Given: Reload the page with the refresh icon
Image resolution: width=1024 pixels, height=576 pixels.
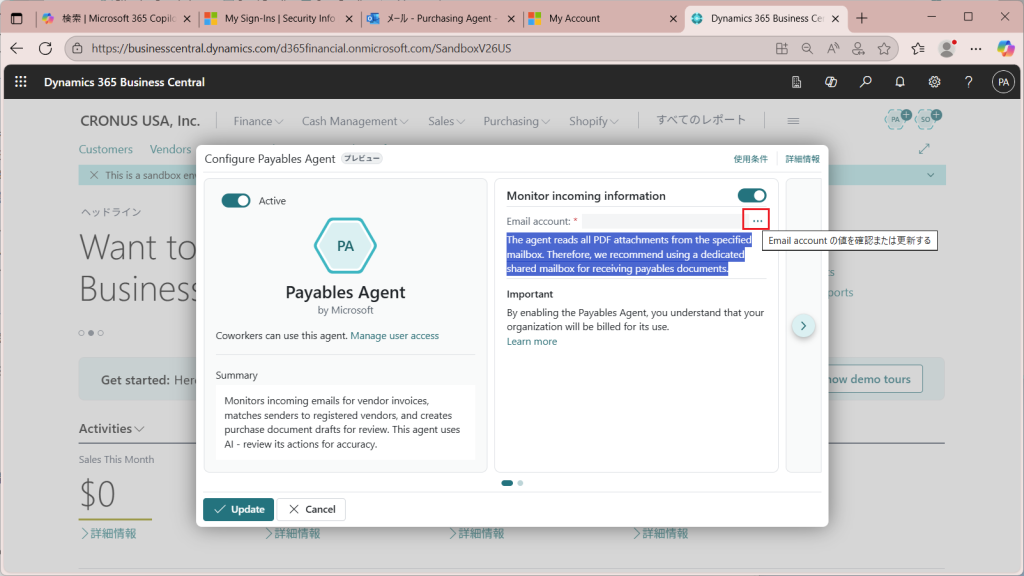Looking at the screenshot, I should 45,48.
